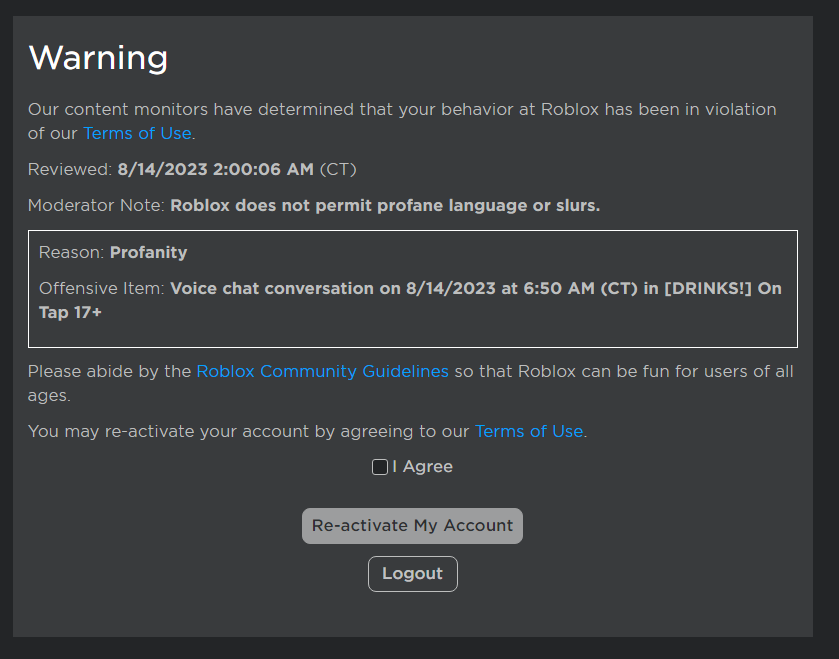
Task: Click the Offensive Item voice chat description
Action: (x=410, y=300)
